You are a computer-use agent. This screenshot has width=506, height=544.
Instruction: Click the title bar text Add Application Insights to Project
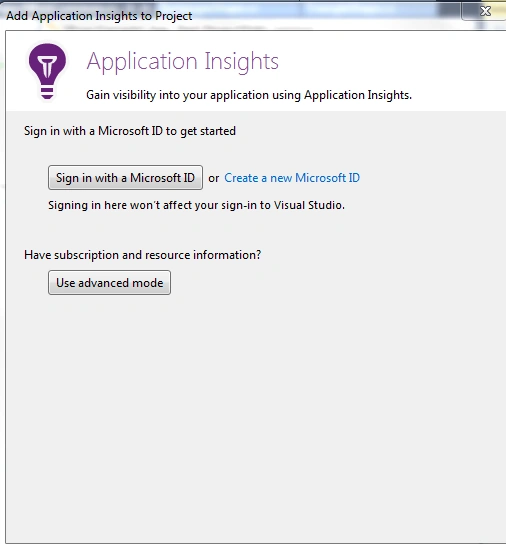click(99, 16)
